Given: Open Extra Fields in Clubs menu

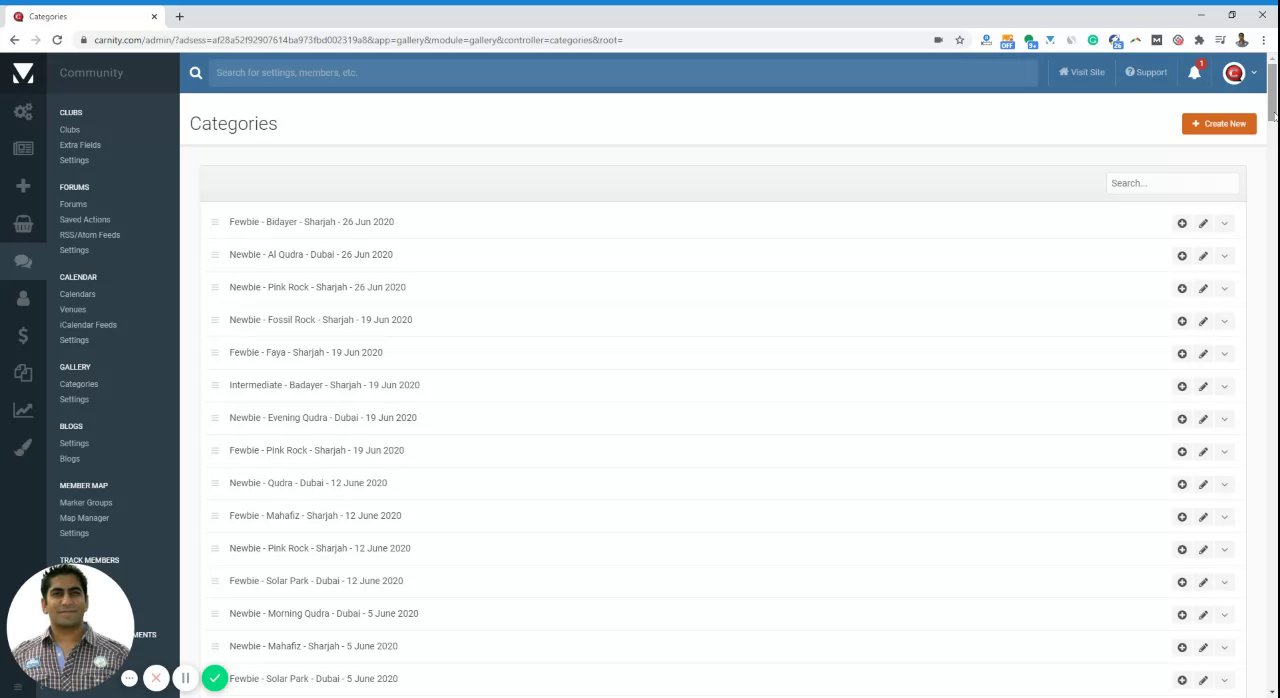Looking at the screenshot, I should (80, 145).
